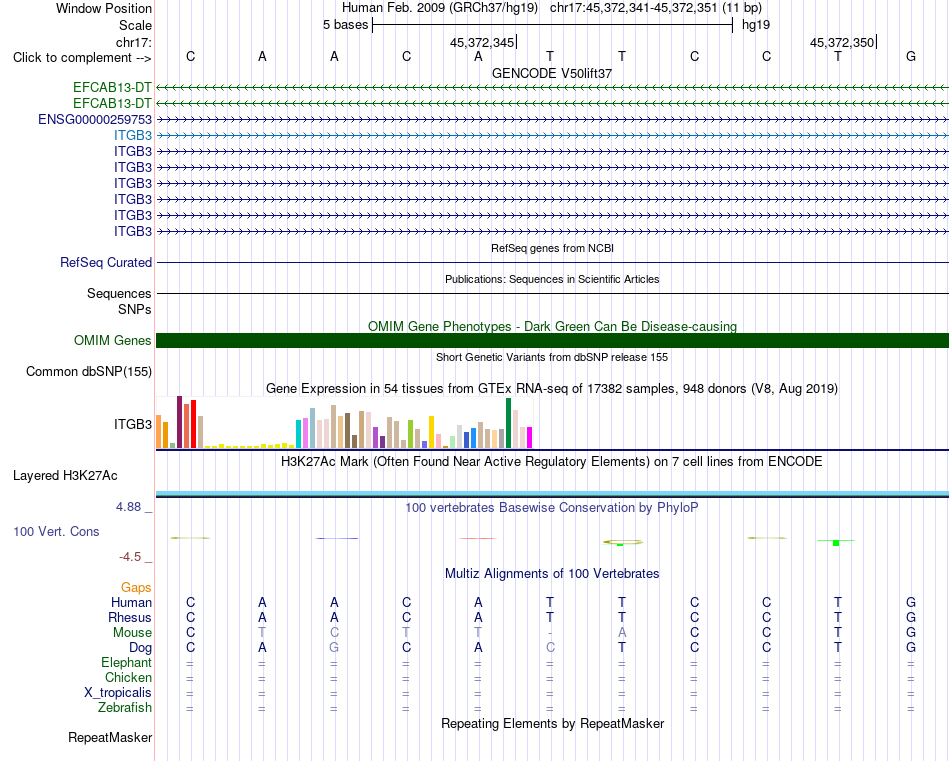Click the RepeatMasker track label
This screenshot has width=950, height=761.
pyautogui.click(x=110, y=737)
